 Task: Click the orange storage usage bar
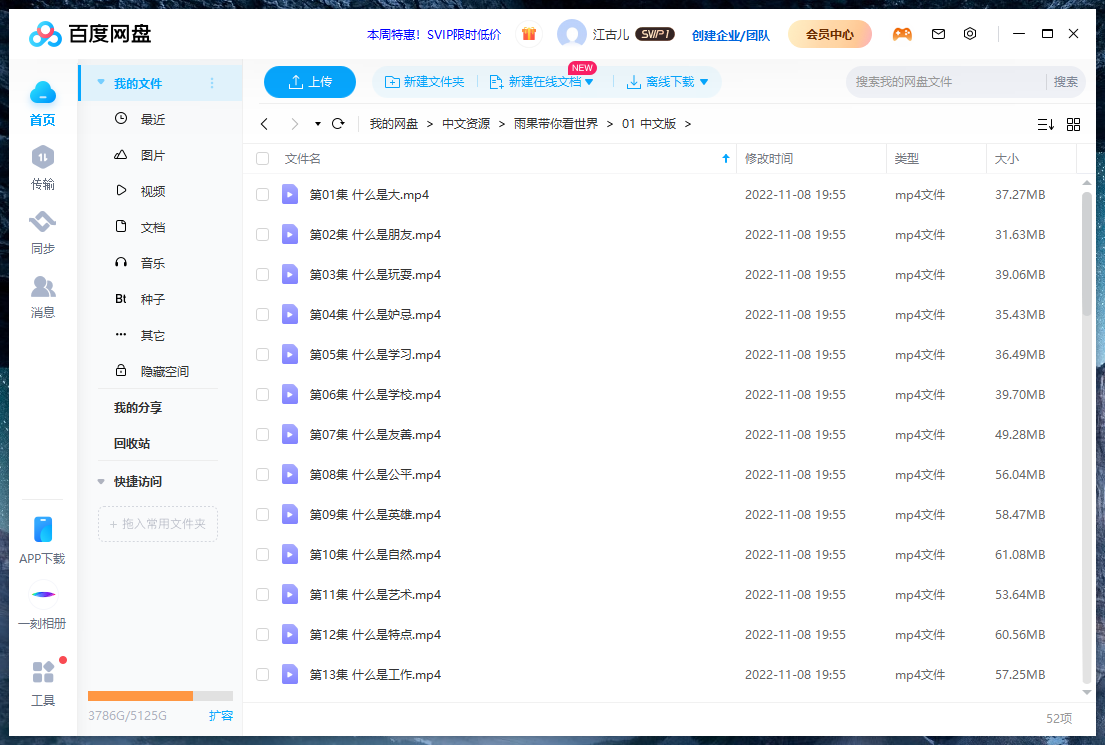click(140, 696)
